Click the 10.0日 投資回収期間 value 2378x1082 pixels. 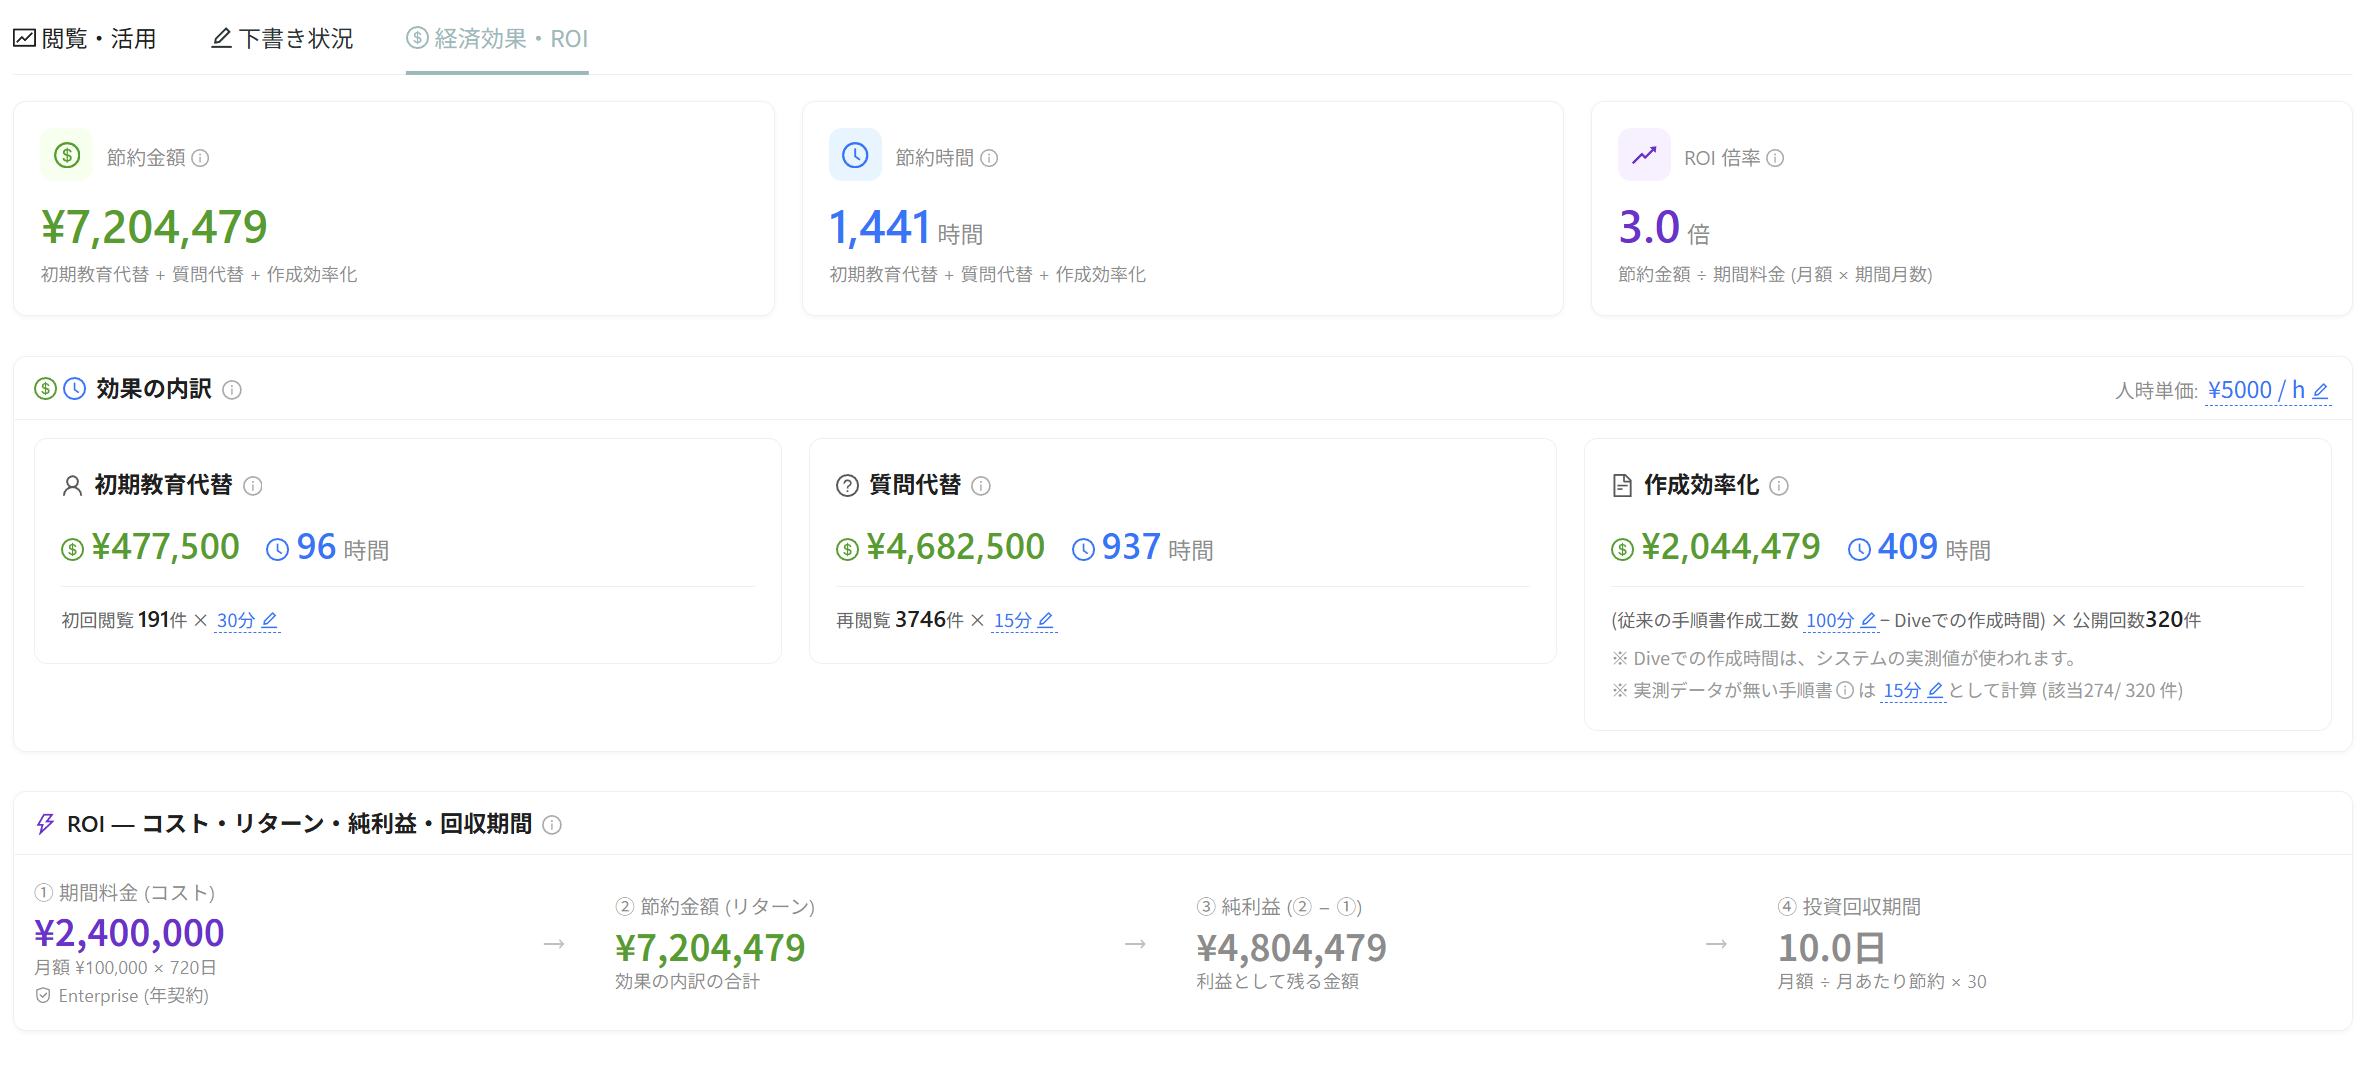(1832, 948)
